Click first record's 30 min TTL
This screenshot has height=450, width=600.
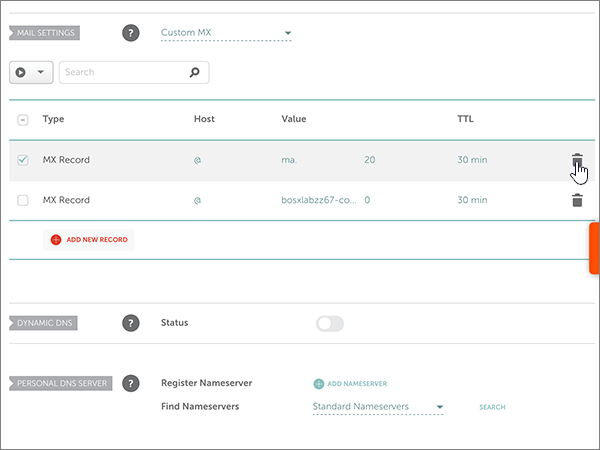472,160
